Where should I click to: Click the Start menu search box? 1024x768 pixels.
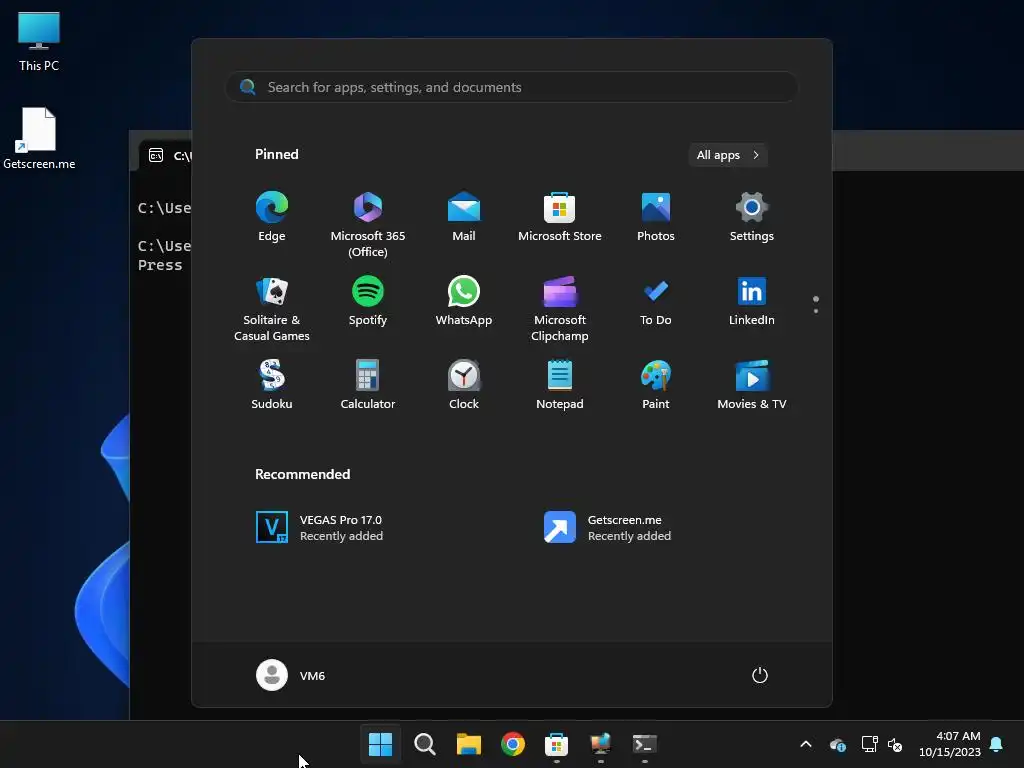click(512, 87)
